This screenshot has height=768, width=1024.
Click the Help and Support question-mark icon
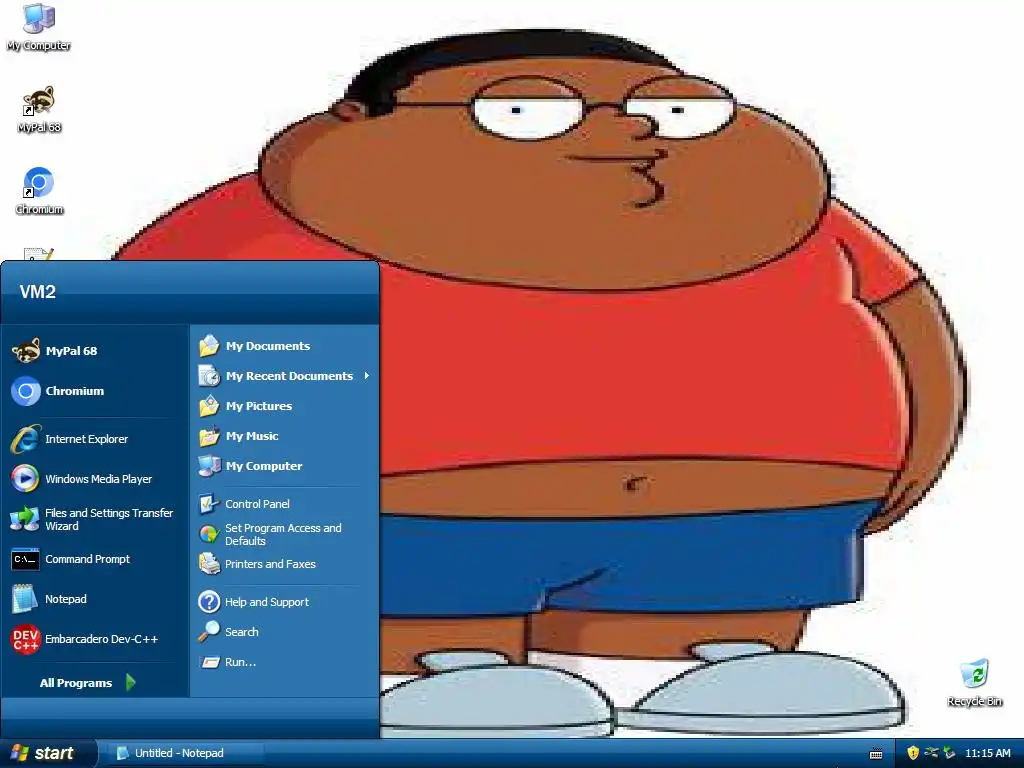click(209, 602)
